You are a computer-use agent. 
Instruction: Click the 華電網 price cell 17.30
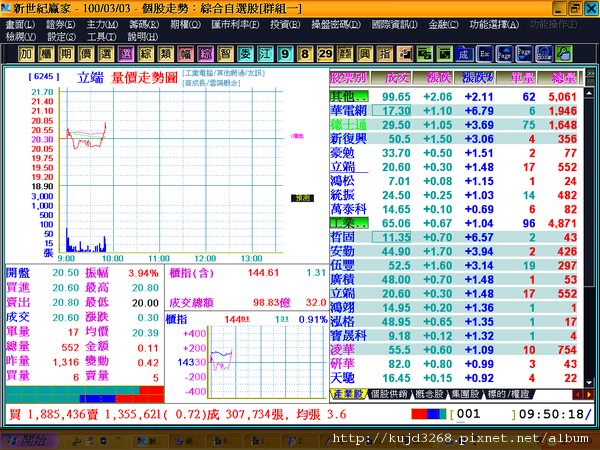[391, 111]
